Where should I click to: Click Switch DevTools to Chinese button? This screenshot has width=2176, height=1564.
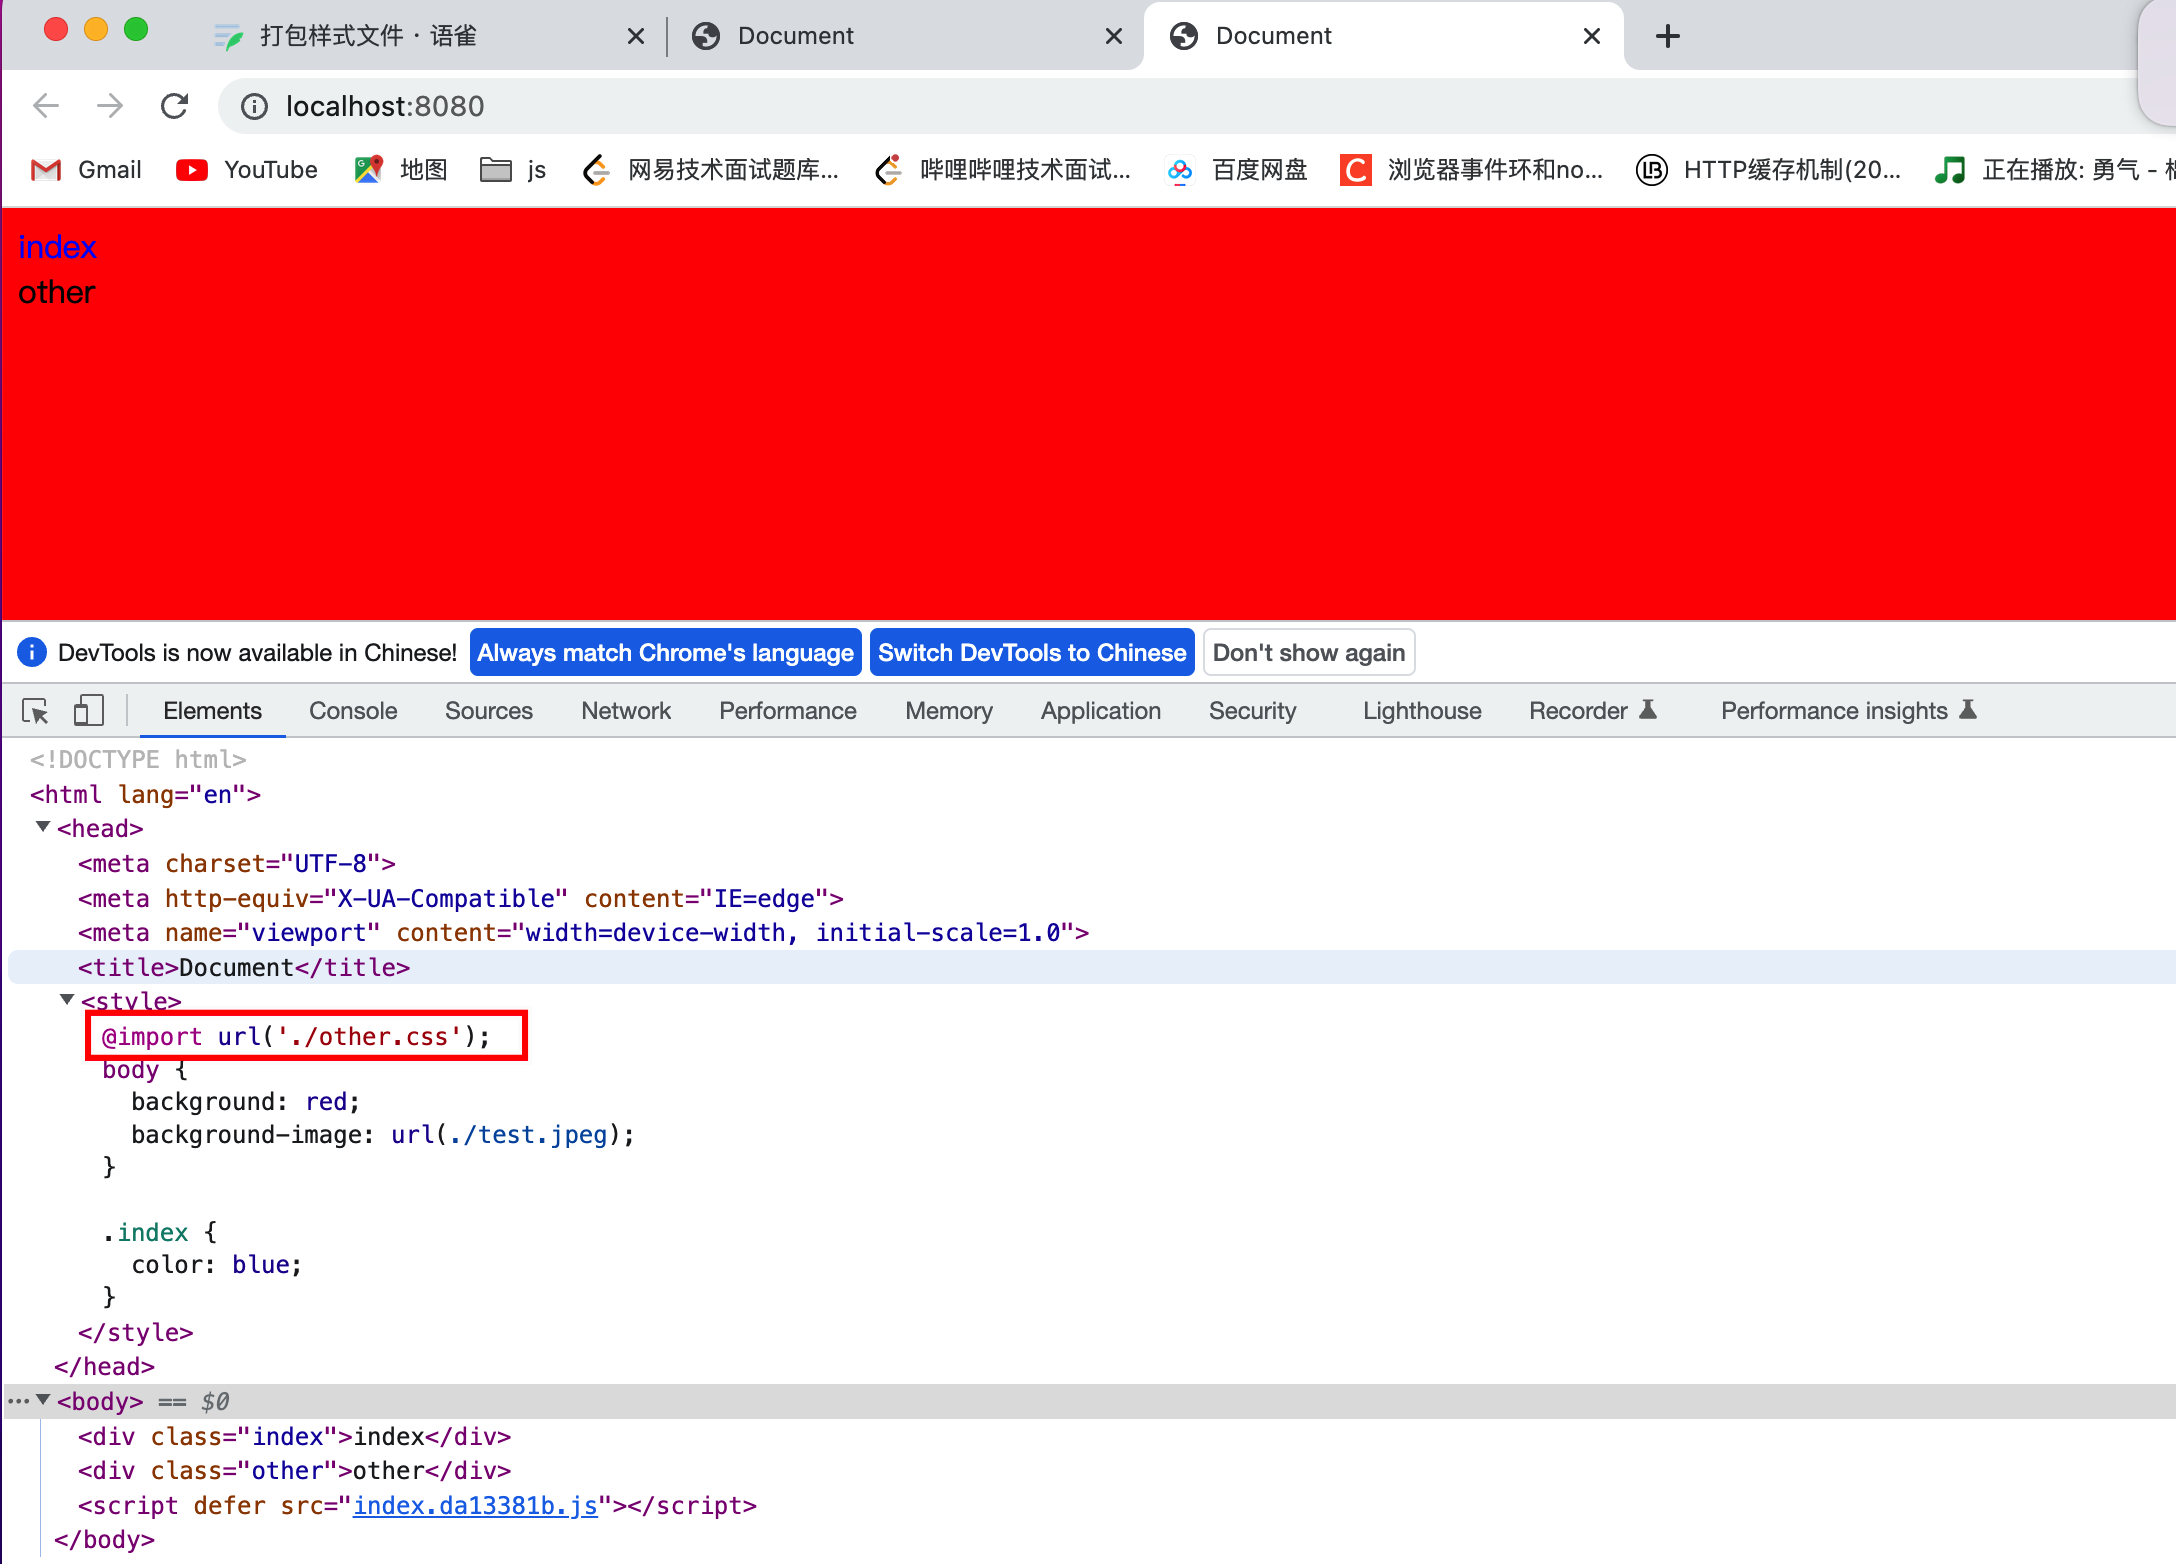[x=1031, y=653]
